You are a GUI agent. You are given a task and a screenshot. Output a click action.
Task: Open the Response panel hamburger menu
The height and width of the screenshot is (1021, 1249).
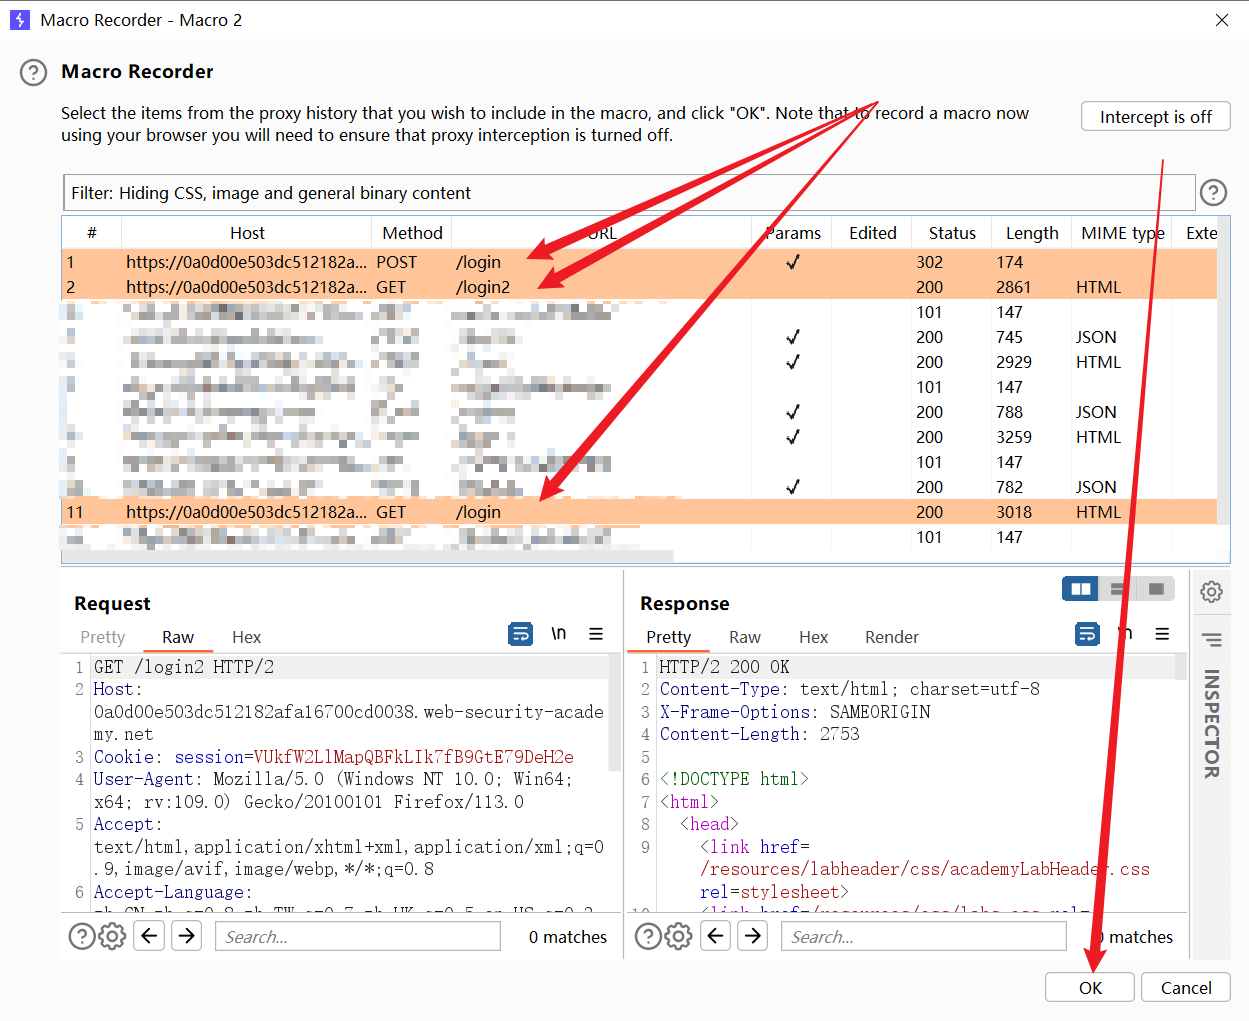1162,634
